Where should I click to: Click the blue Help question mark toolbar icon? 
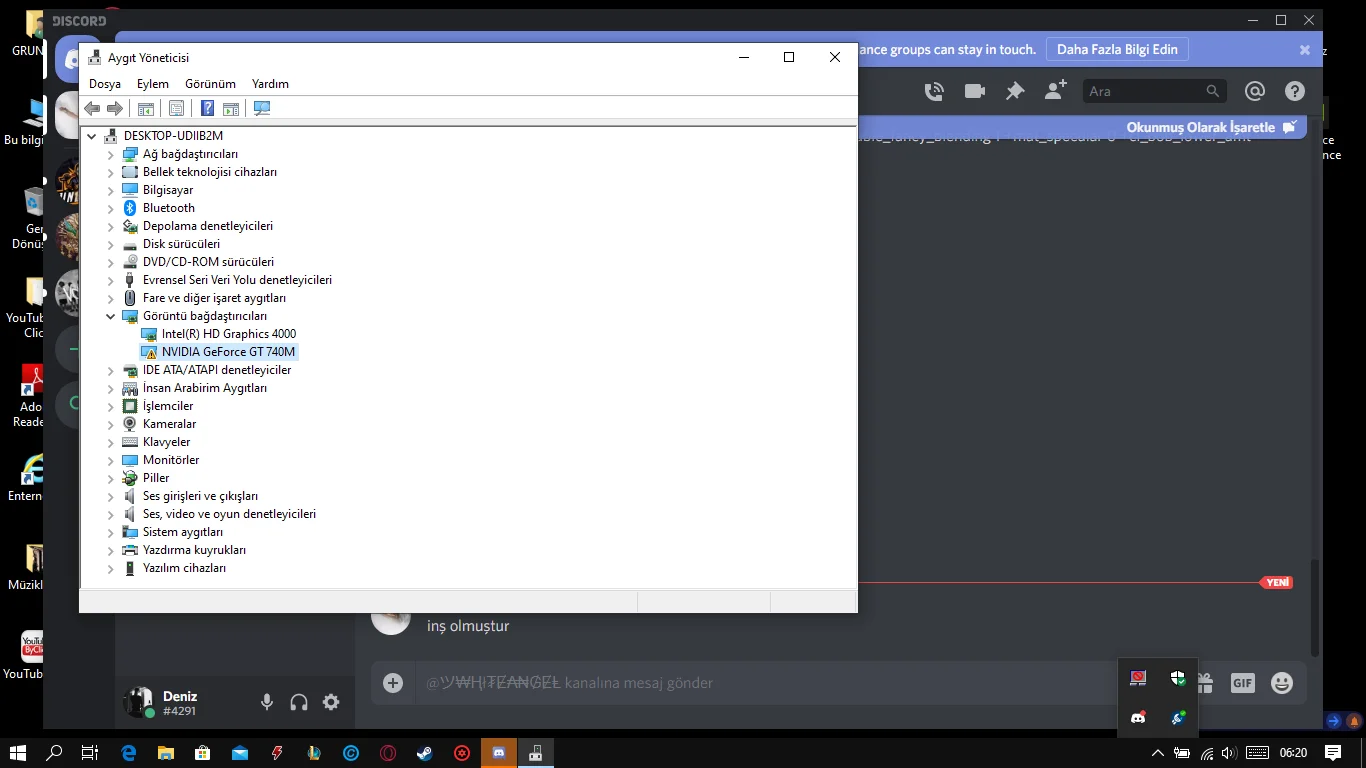point(207,109)
